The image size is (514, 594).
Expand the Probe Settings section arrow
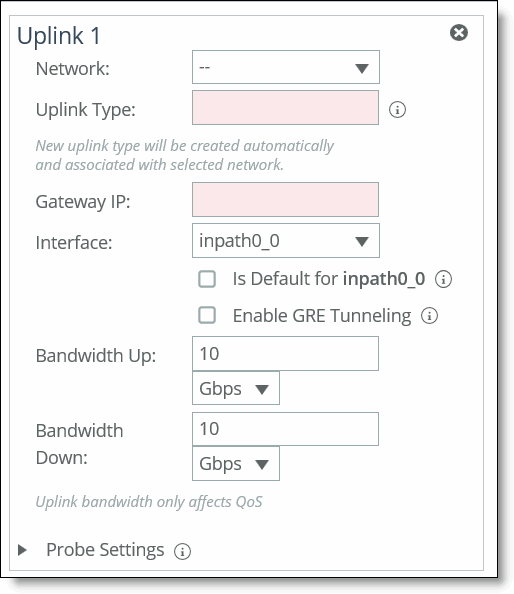pos(23,550)
